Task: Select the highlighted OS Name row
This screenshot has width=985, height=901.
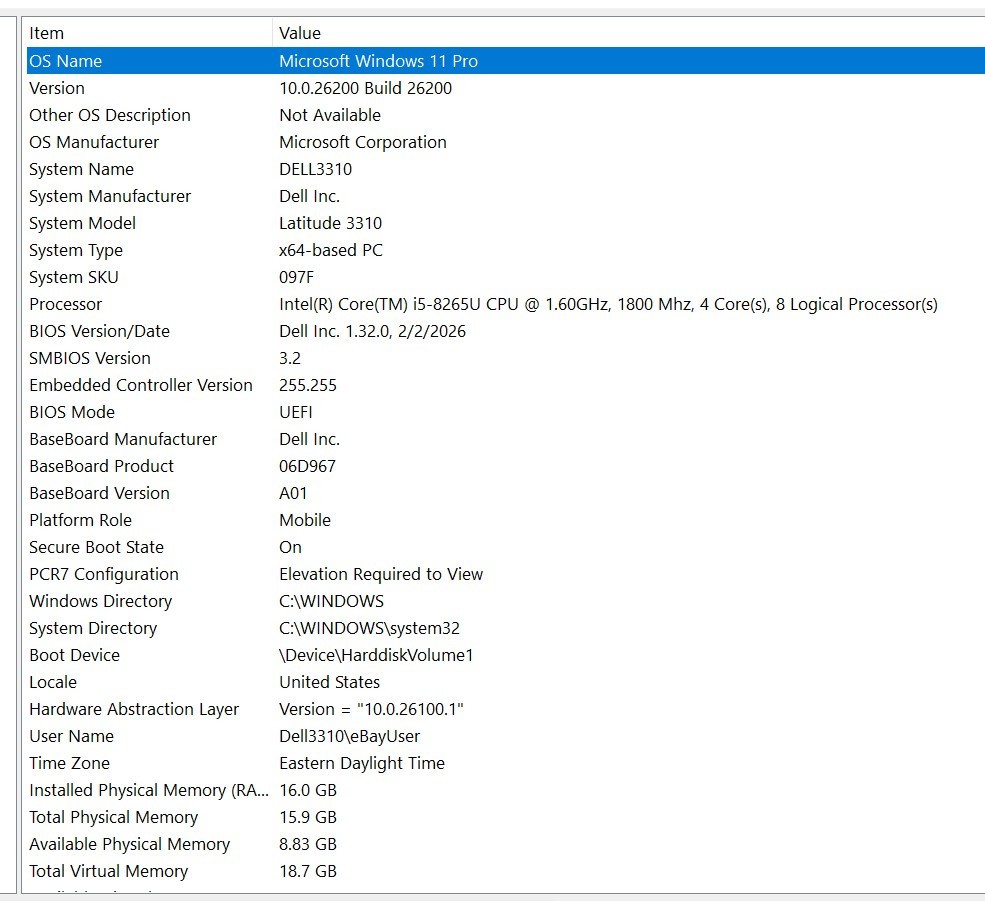Action: click(506, 61)
